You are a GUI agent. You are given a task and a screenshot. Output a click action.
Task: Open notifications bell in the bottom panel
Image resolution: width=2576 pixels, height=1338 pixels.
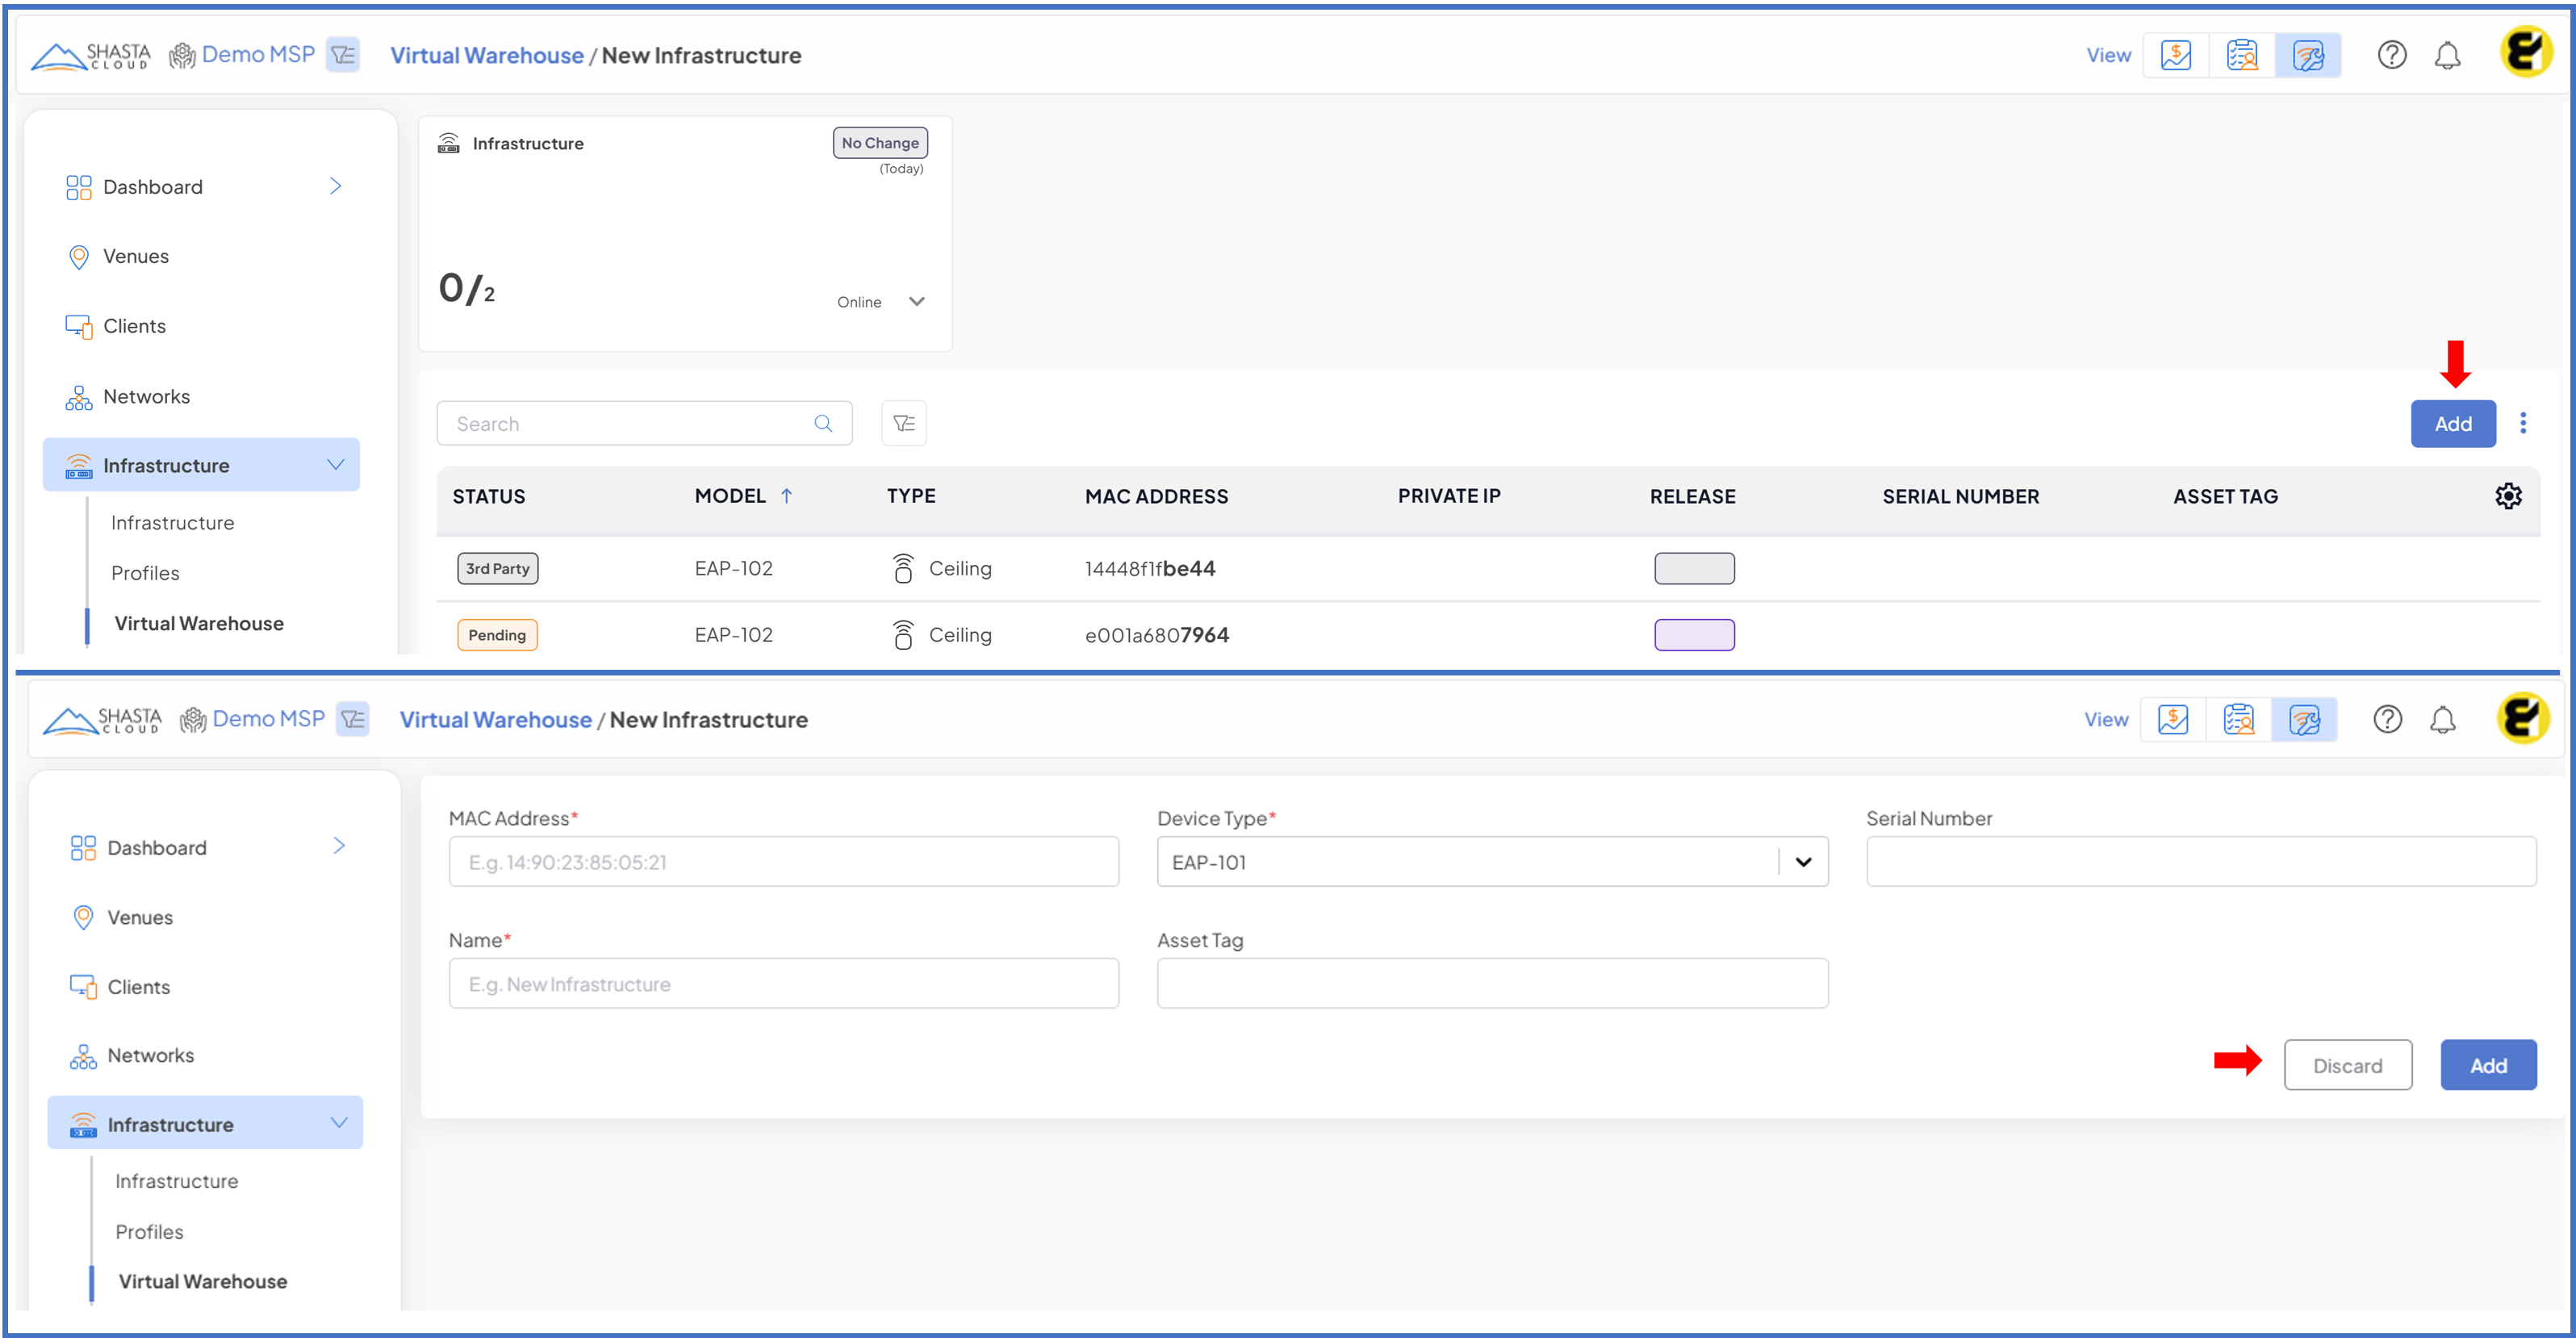[2442, 719]
